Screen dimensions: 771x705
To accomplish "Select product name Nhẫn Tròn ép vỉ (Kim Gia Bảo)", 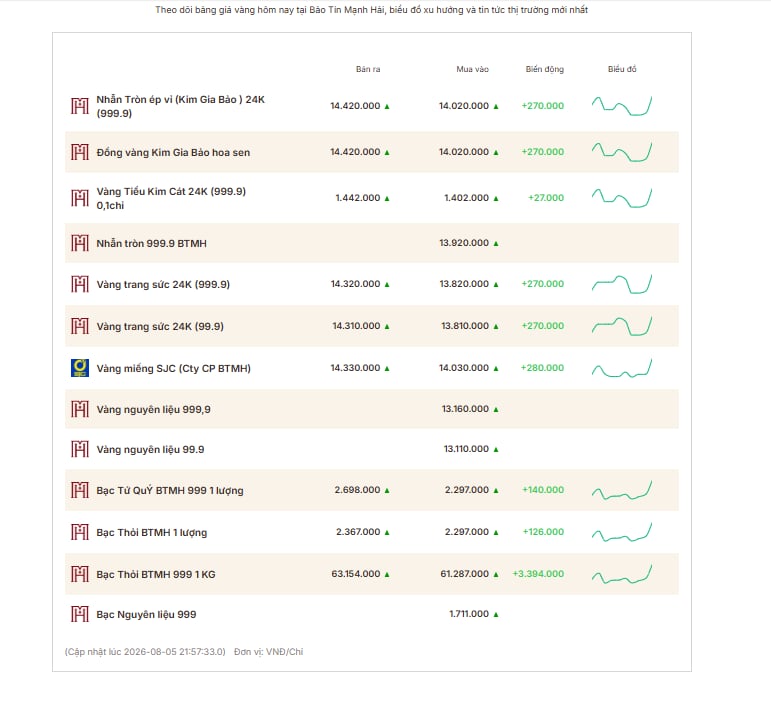I will point(180,106).
